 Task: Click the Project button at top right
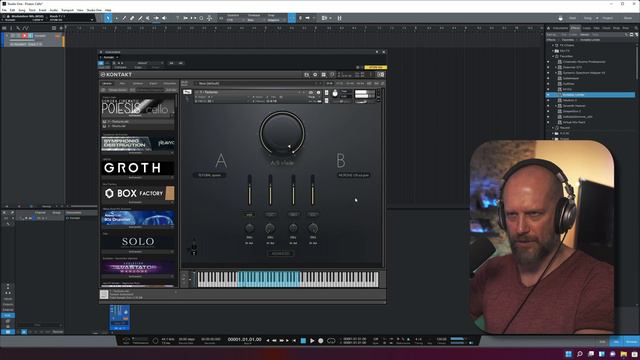tap(608, 18)
